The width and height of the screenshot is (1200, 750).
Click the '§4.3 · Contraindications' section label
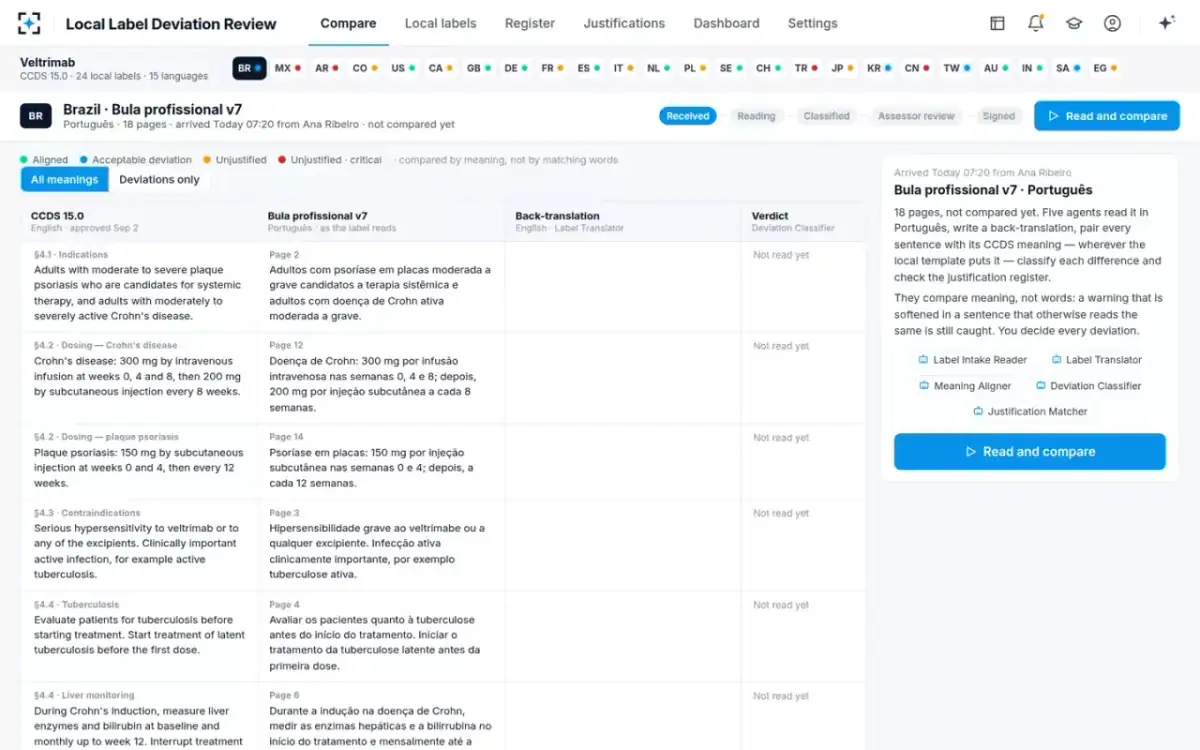pos(87,513)
